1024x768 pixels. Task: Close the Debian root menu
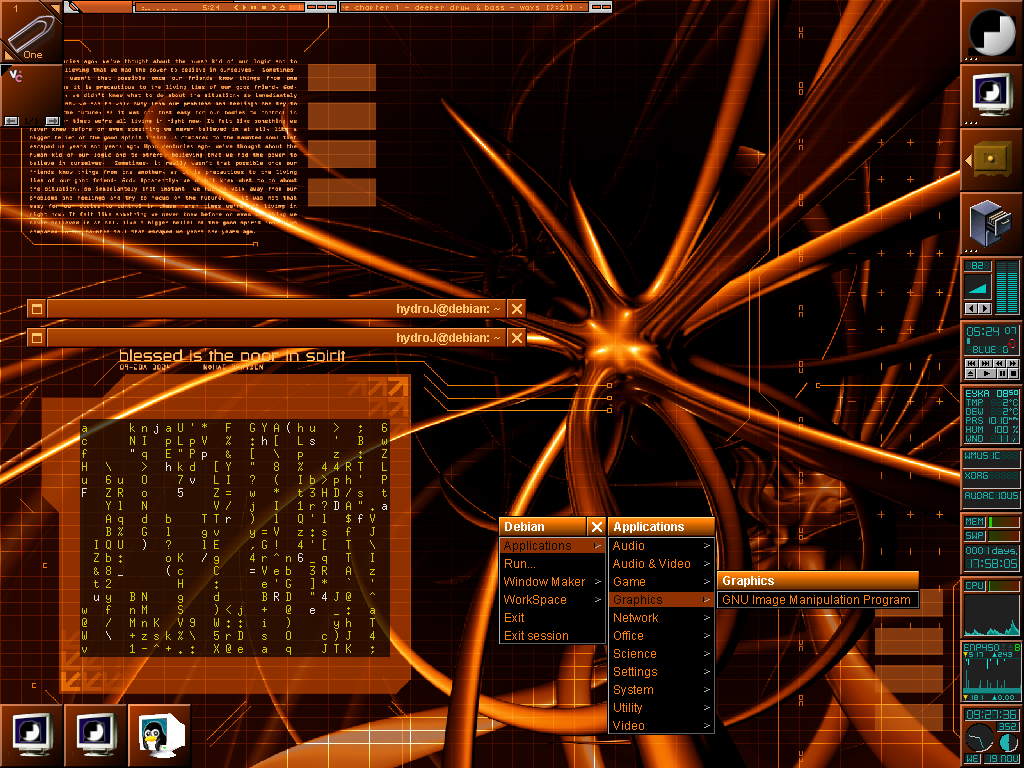coord(596,527)
